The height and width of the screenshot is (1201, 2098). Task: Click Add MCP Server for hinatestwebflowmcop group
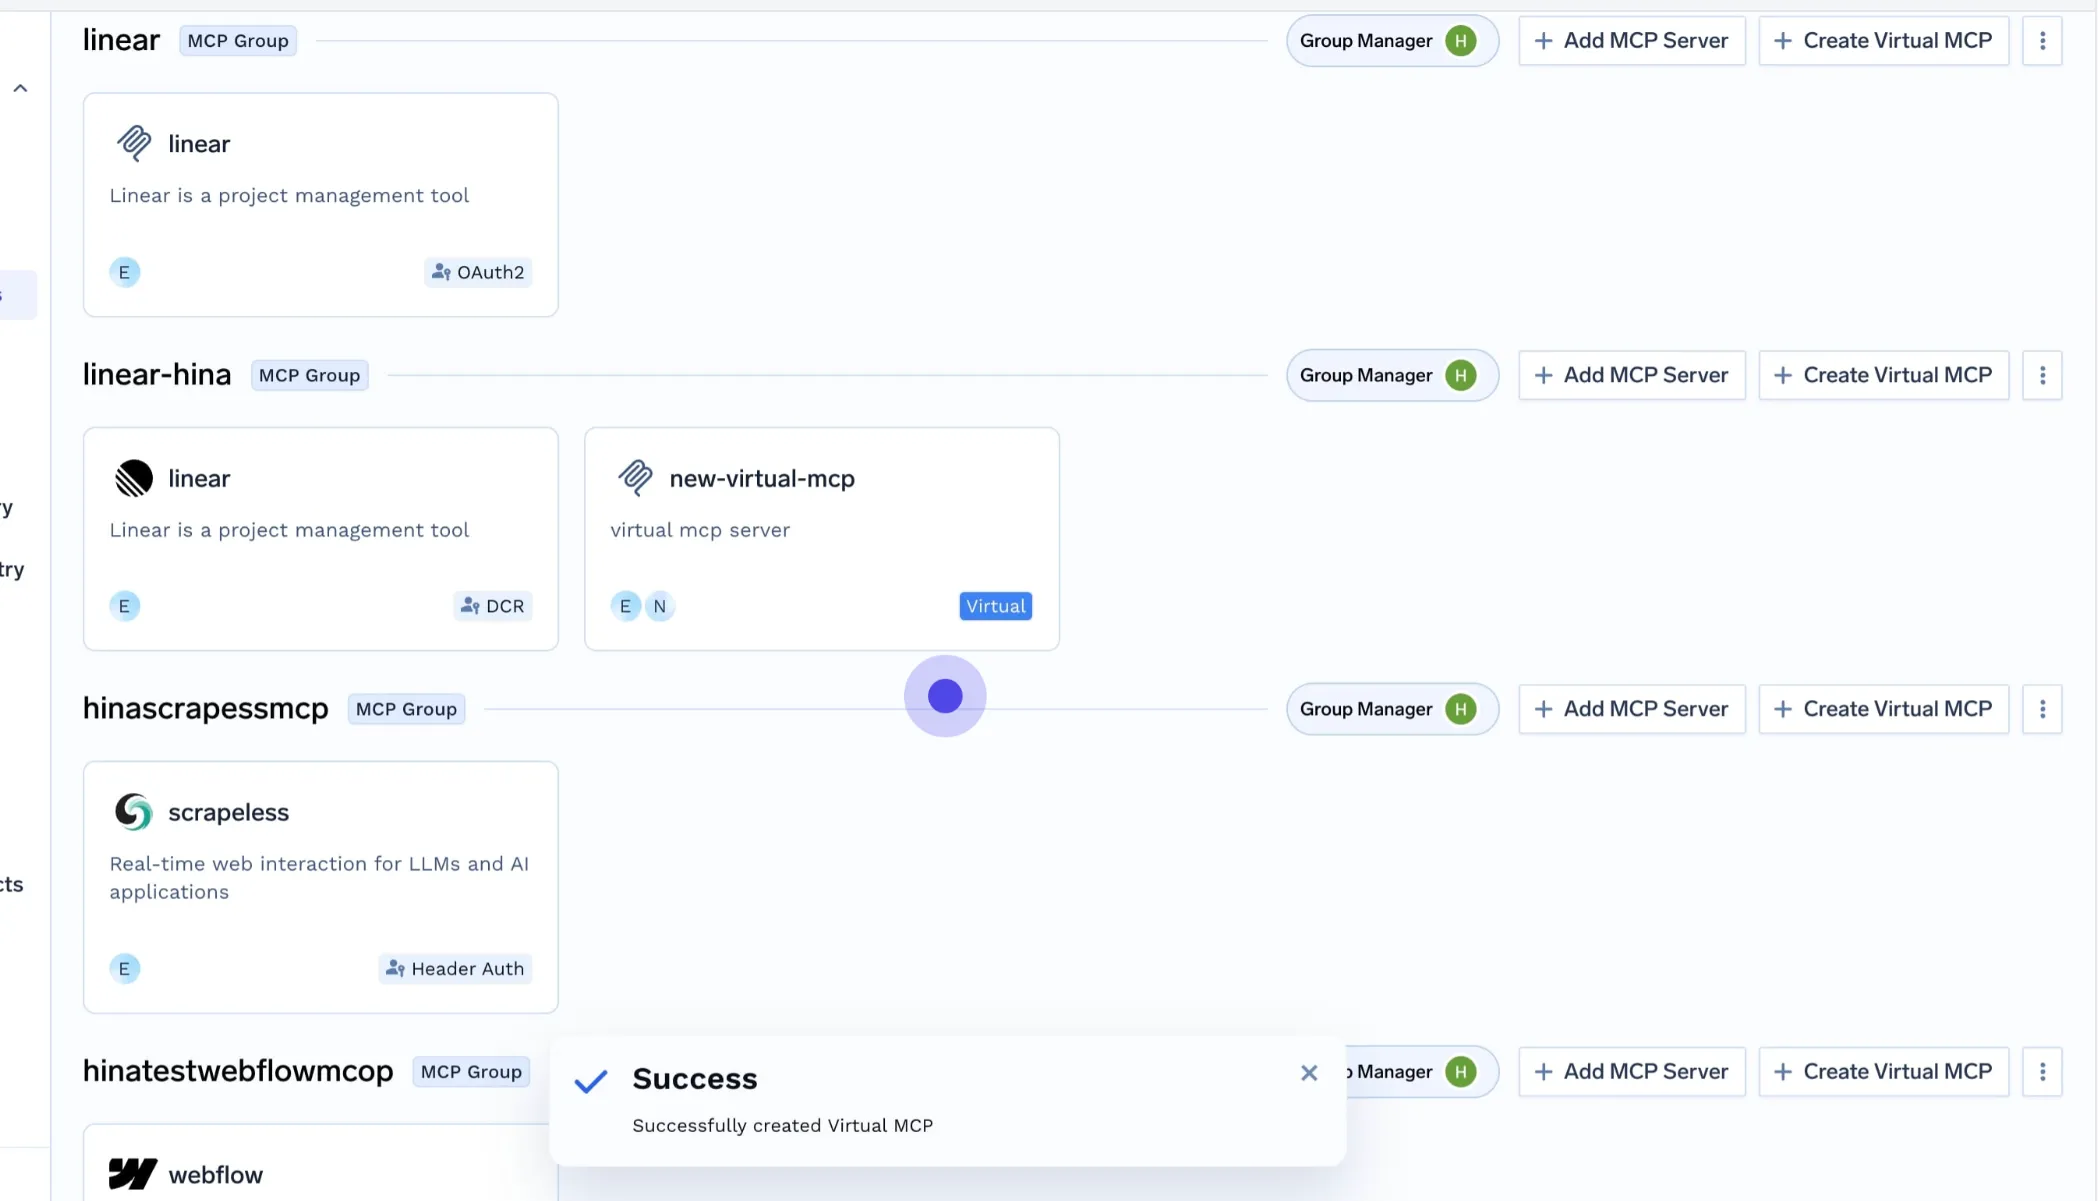coord(1631,1072)
